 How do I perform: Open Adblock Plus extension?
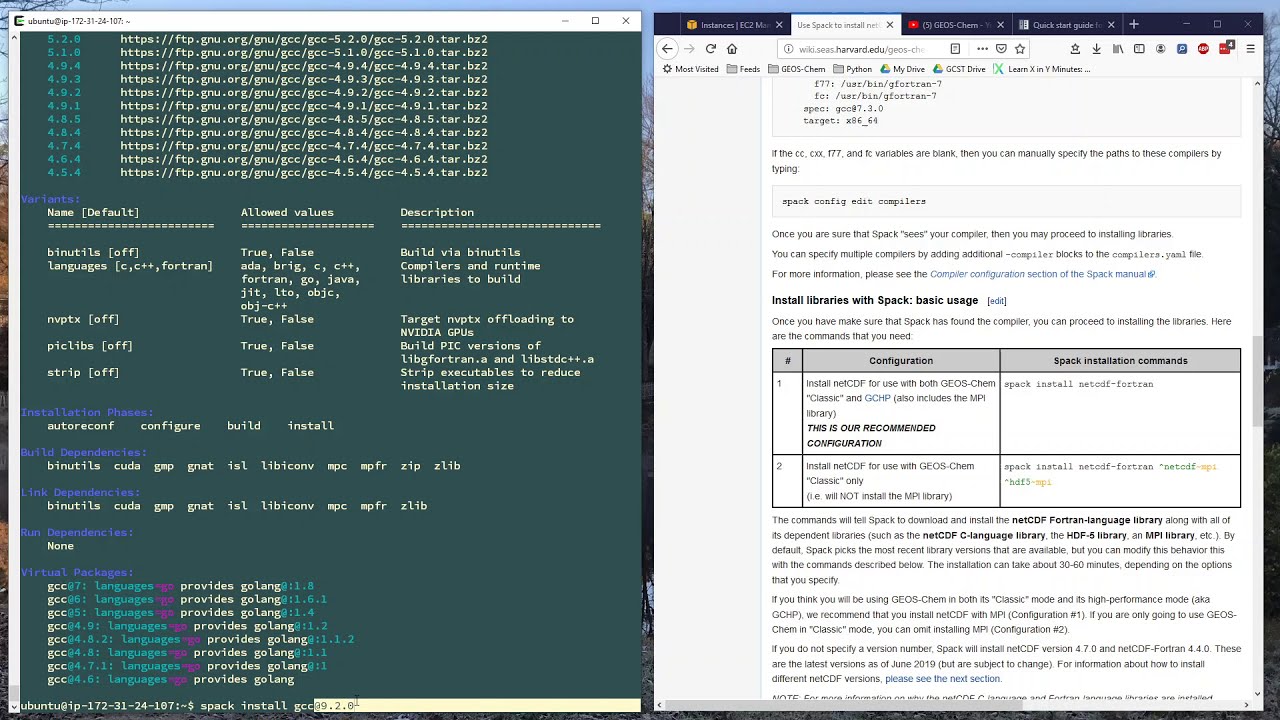tap(1203, 49)
